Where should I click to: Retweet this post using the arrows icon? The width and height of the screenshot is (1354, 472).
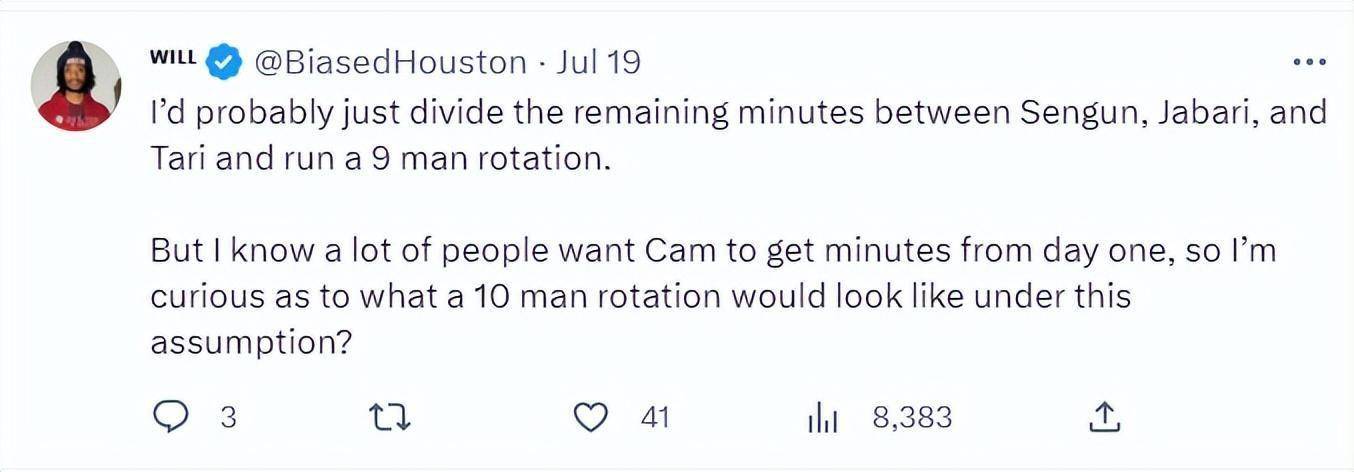pyautogui.click(x=391, y=417)
